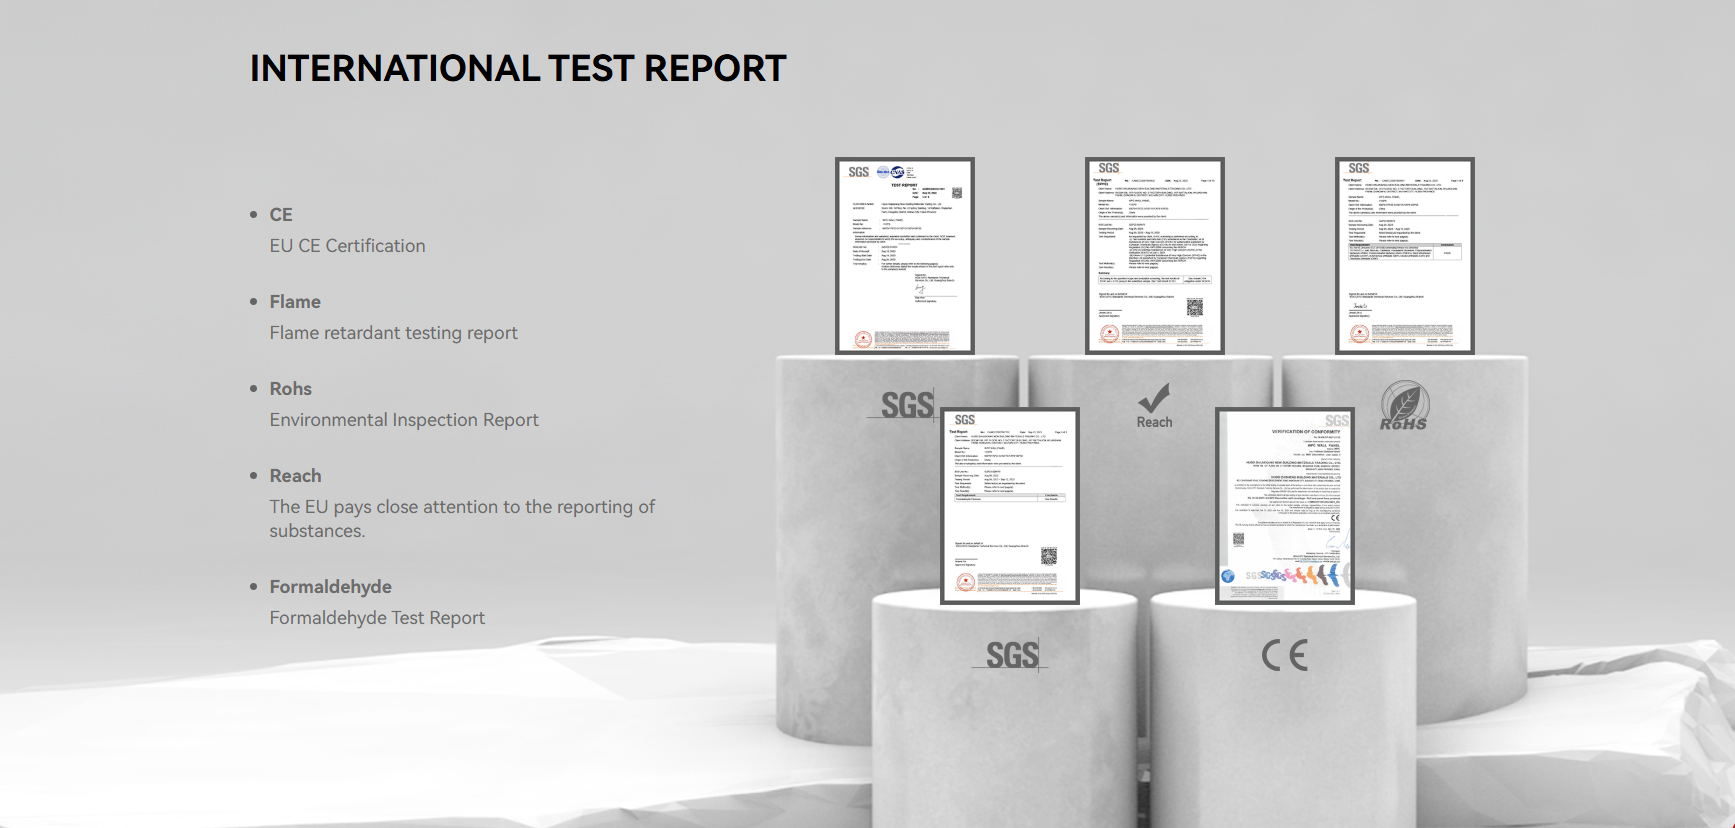The image size is (1735, 828).
Task: Click the International Test Report heading
Action: (x=518, y=68)
